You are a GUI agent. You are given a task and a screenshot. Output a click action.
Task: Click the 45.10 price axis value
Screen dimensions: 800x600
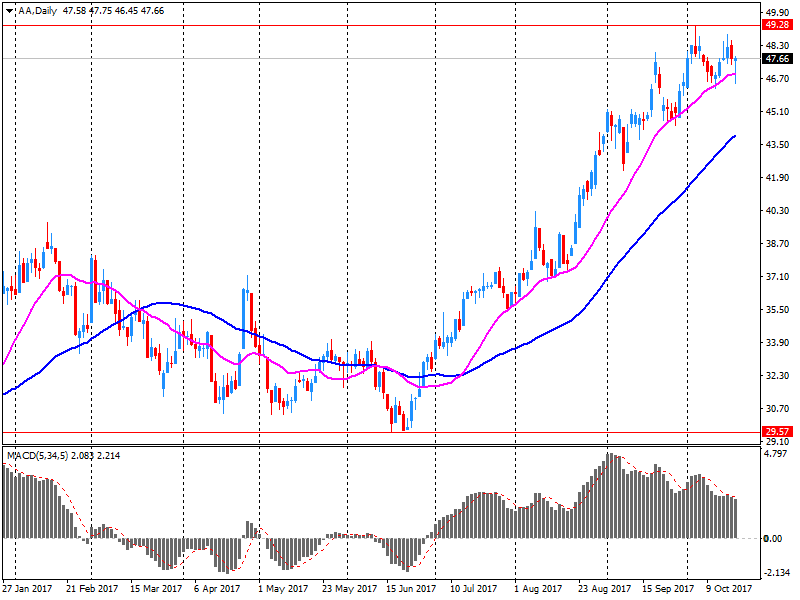(x=778, y=112)
